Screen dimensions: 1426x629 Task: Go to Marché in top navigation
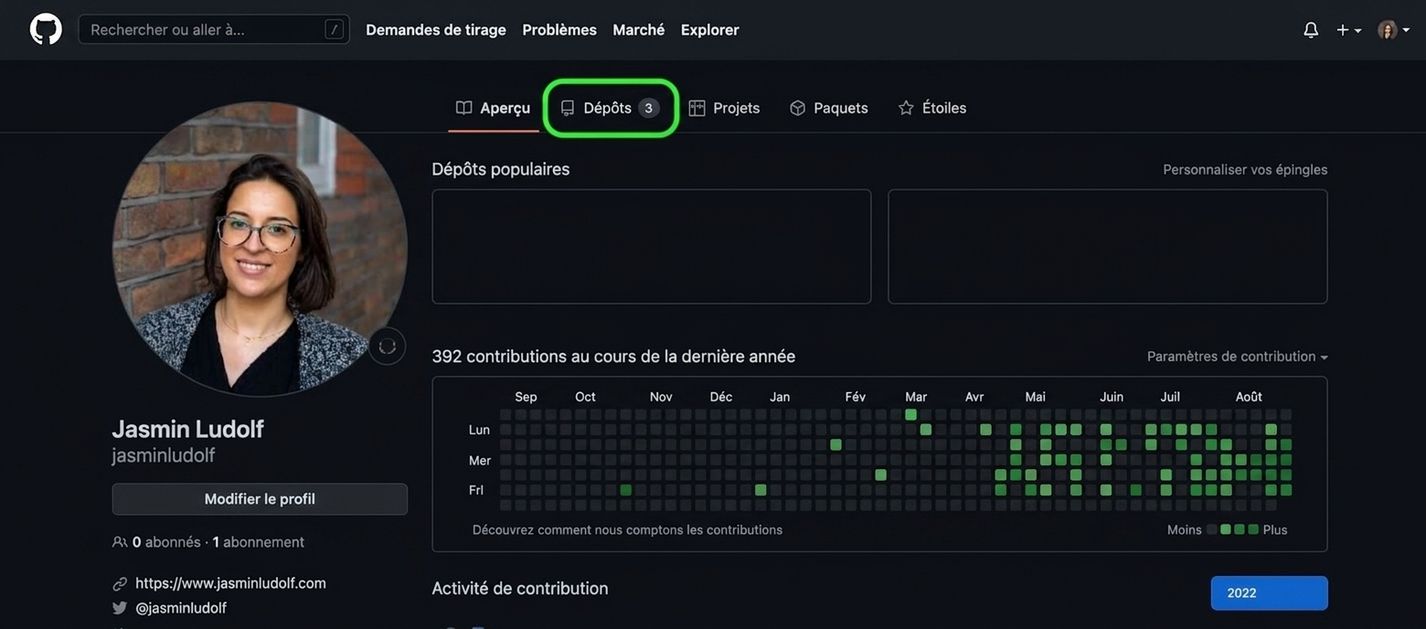pos(639,30)
